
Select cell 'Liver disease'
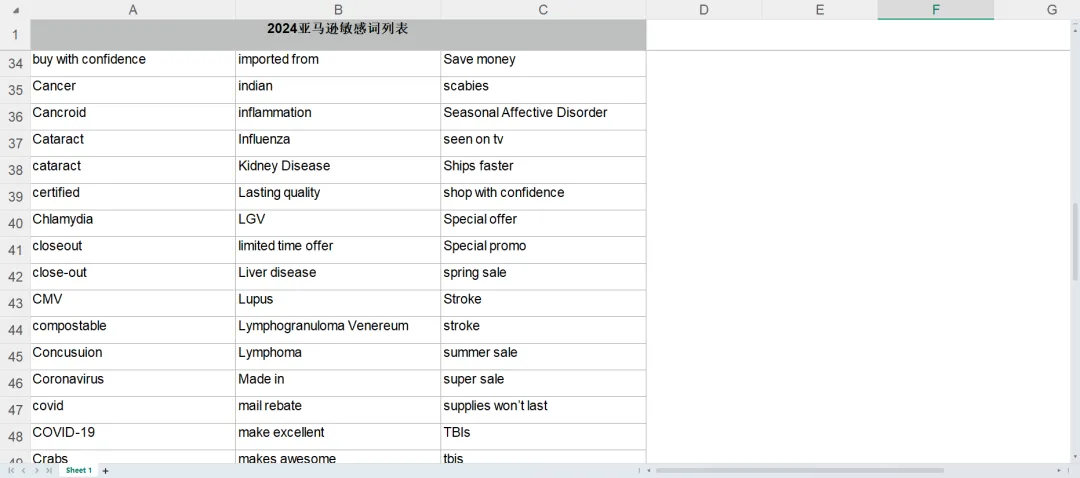pos(338,277)
